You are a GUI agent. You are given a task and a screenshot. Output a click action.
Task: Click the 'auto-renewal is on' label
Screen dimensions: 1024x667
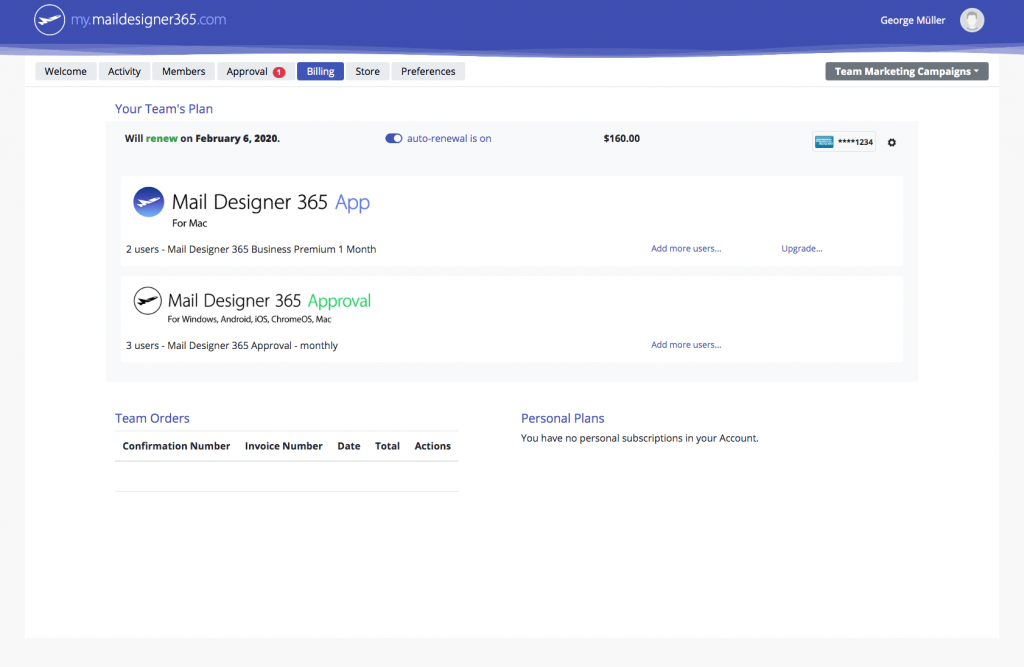449,138
